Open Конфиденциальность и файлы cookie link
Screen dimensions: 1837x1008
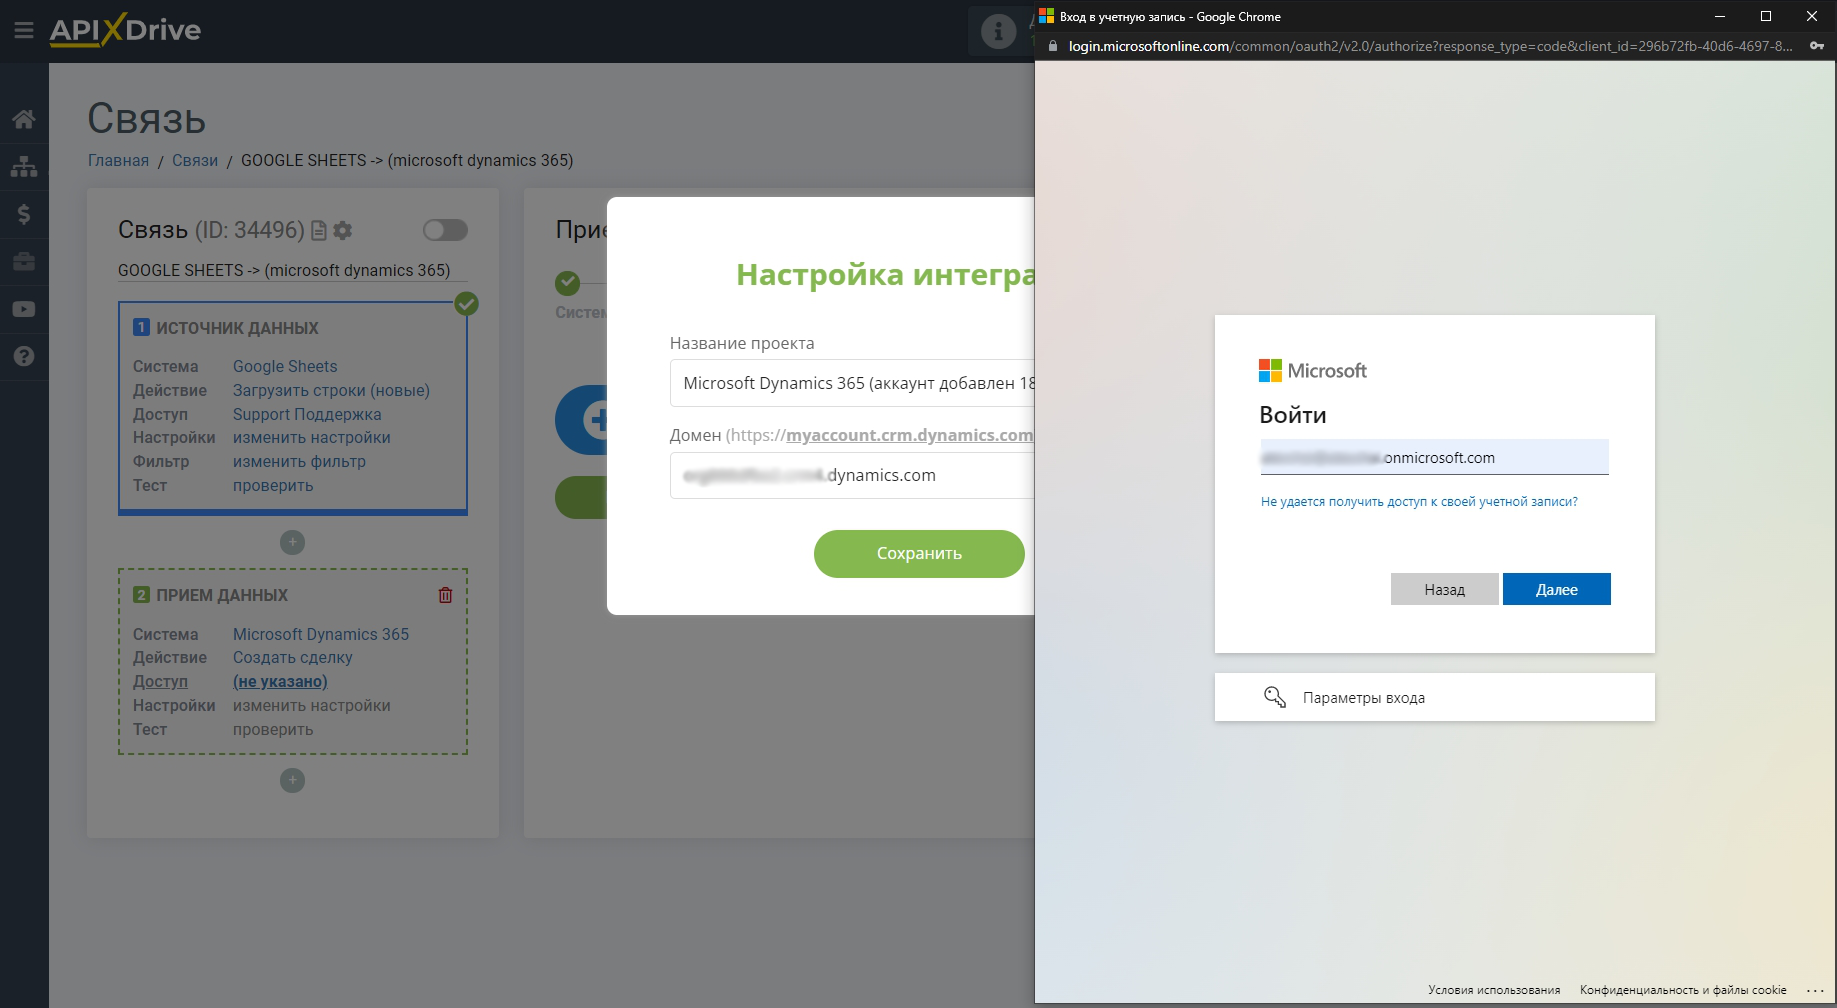pos(1683,990)
